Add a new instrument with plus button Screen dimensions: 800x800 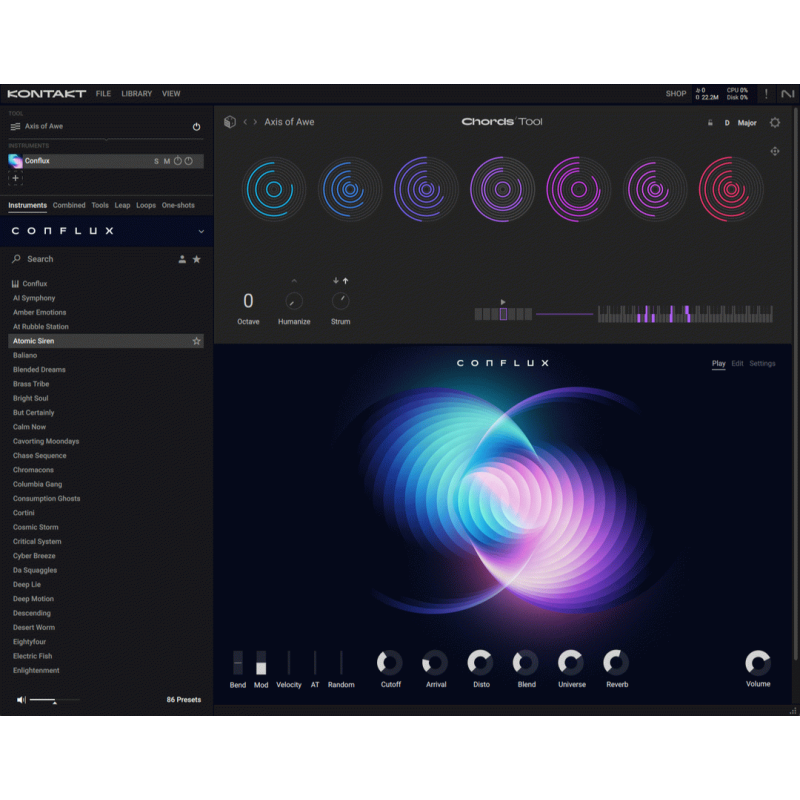point(15,178)
